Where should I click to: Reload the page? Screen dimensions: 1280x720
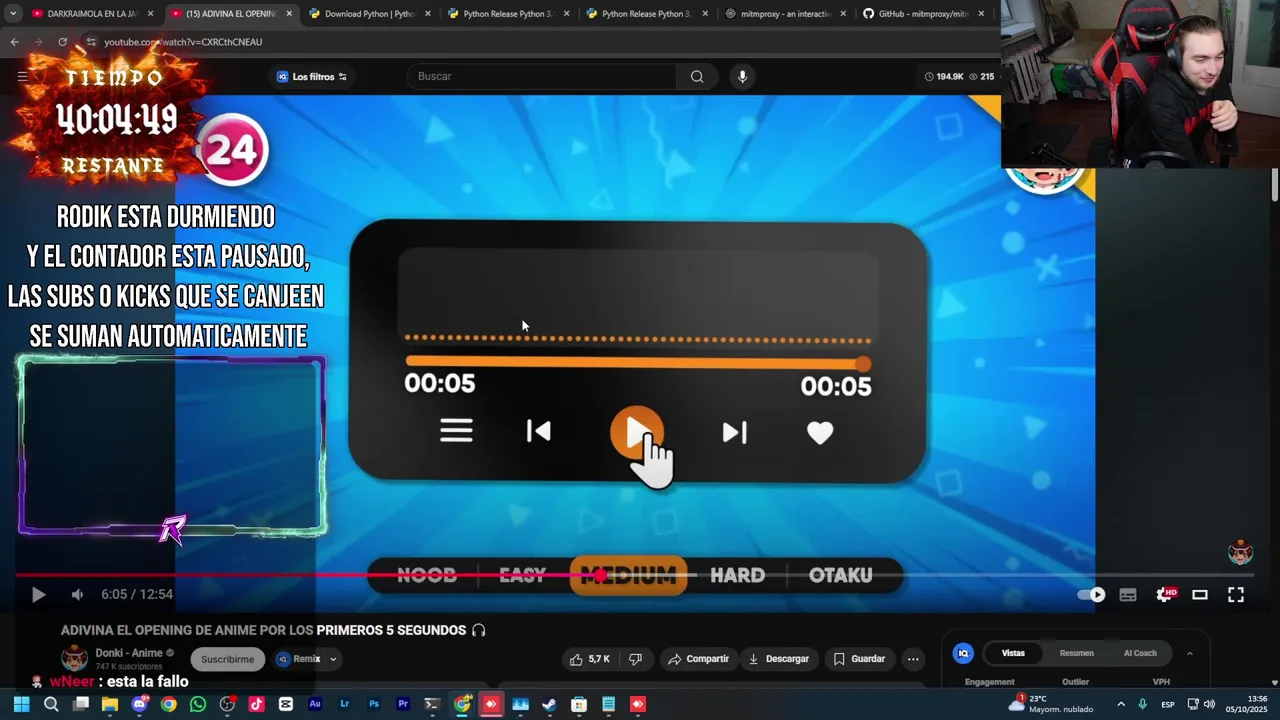(x=62, y=42)
